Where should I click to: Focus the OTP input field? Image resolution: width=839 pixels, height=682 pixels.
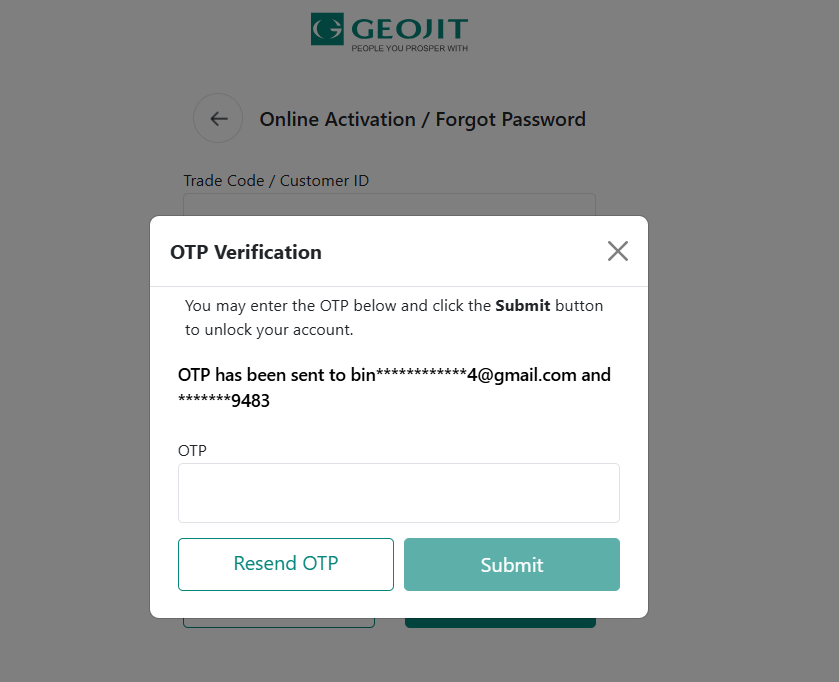pyautogui.click(x=398, y=492)
